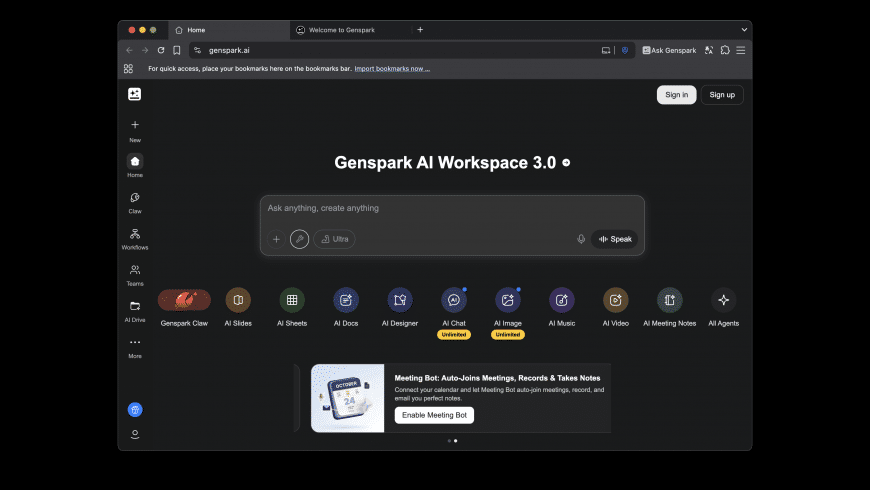
Task: Click the Meeting Bot banner headline
Action: pos(497,378)
